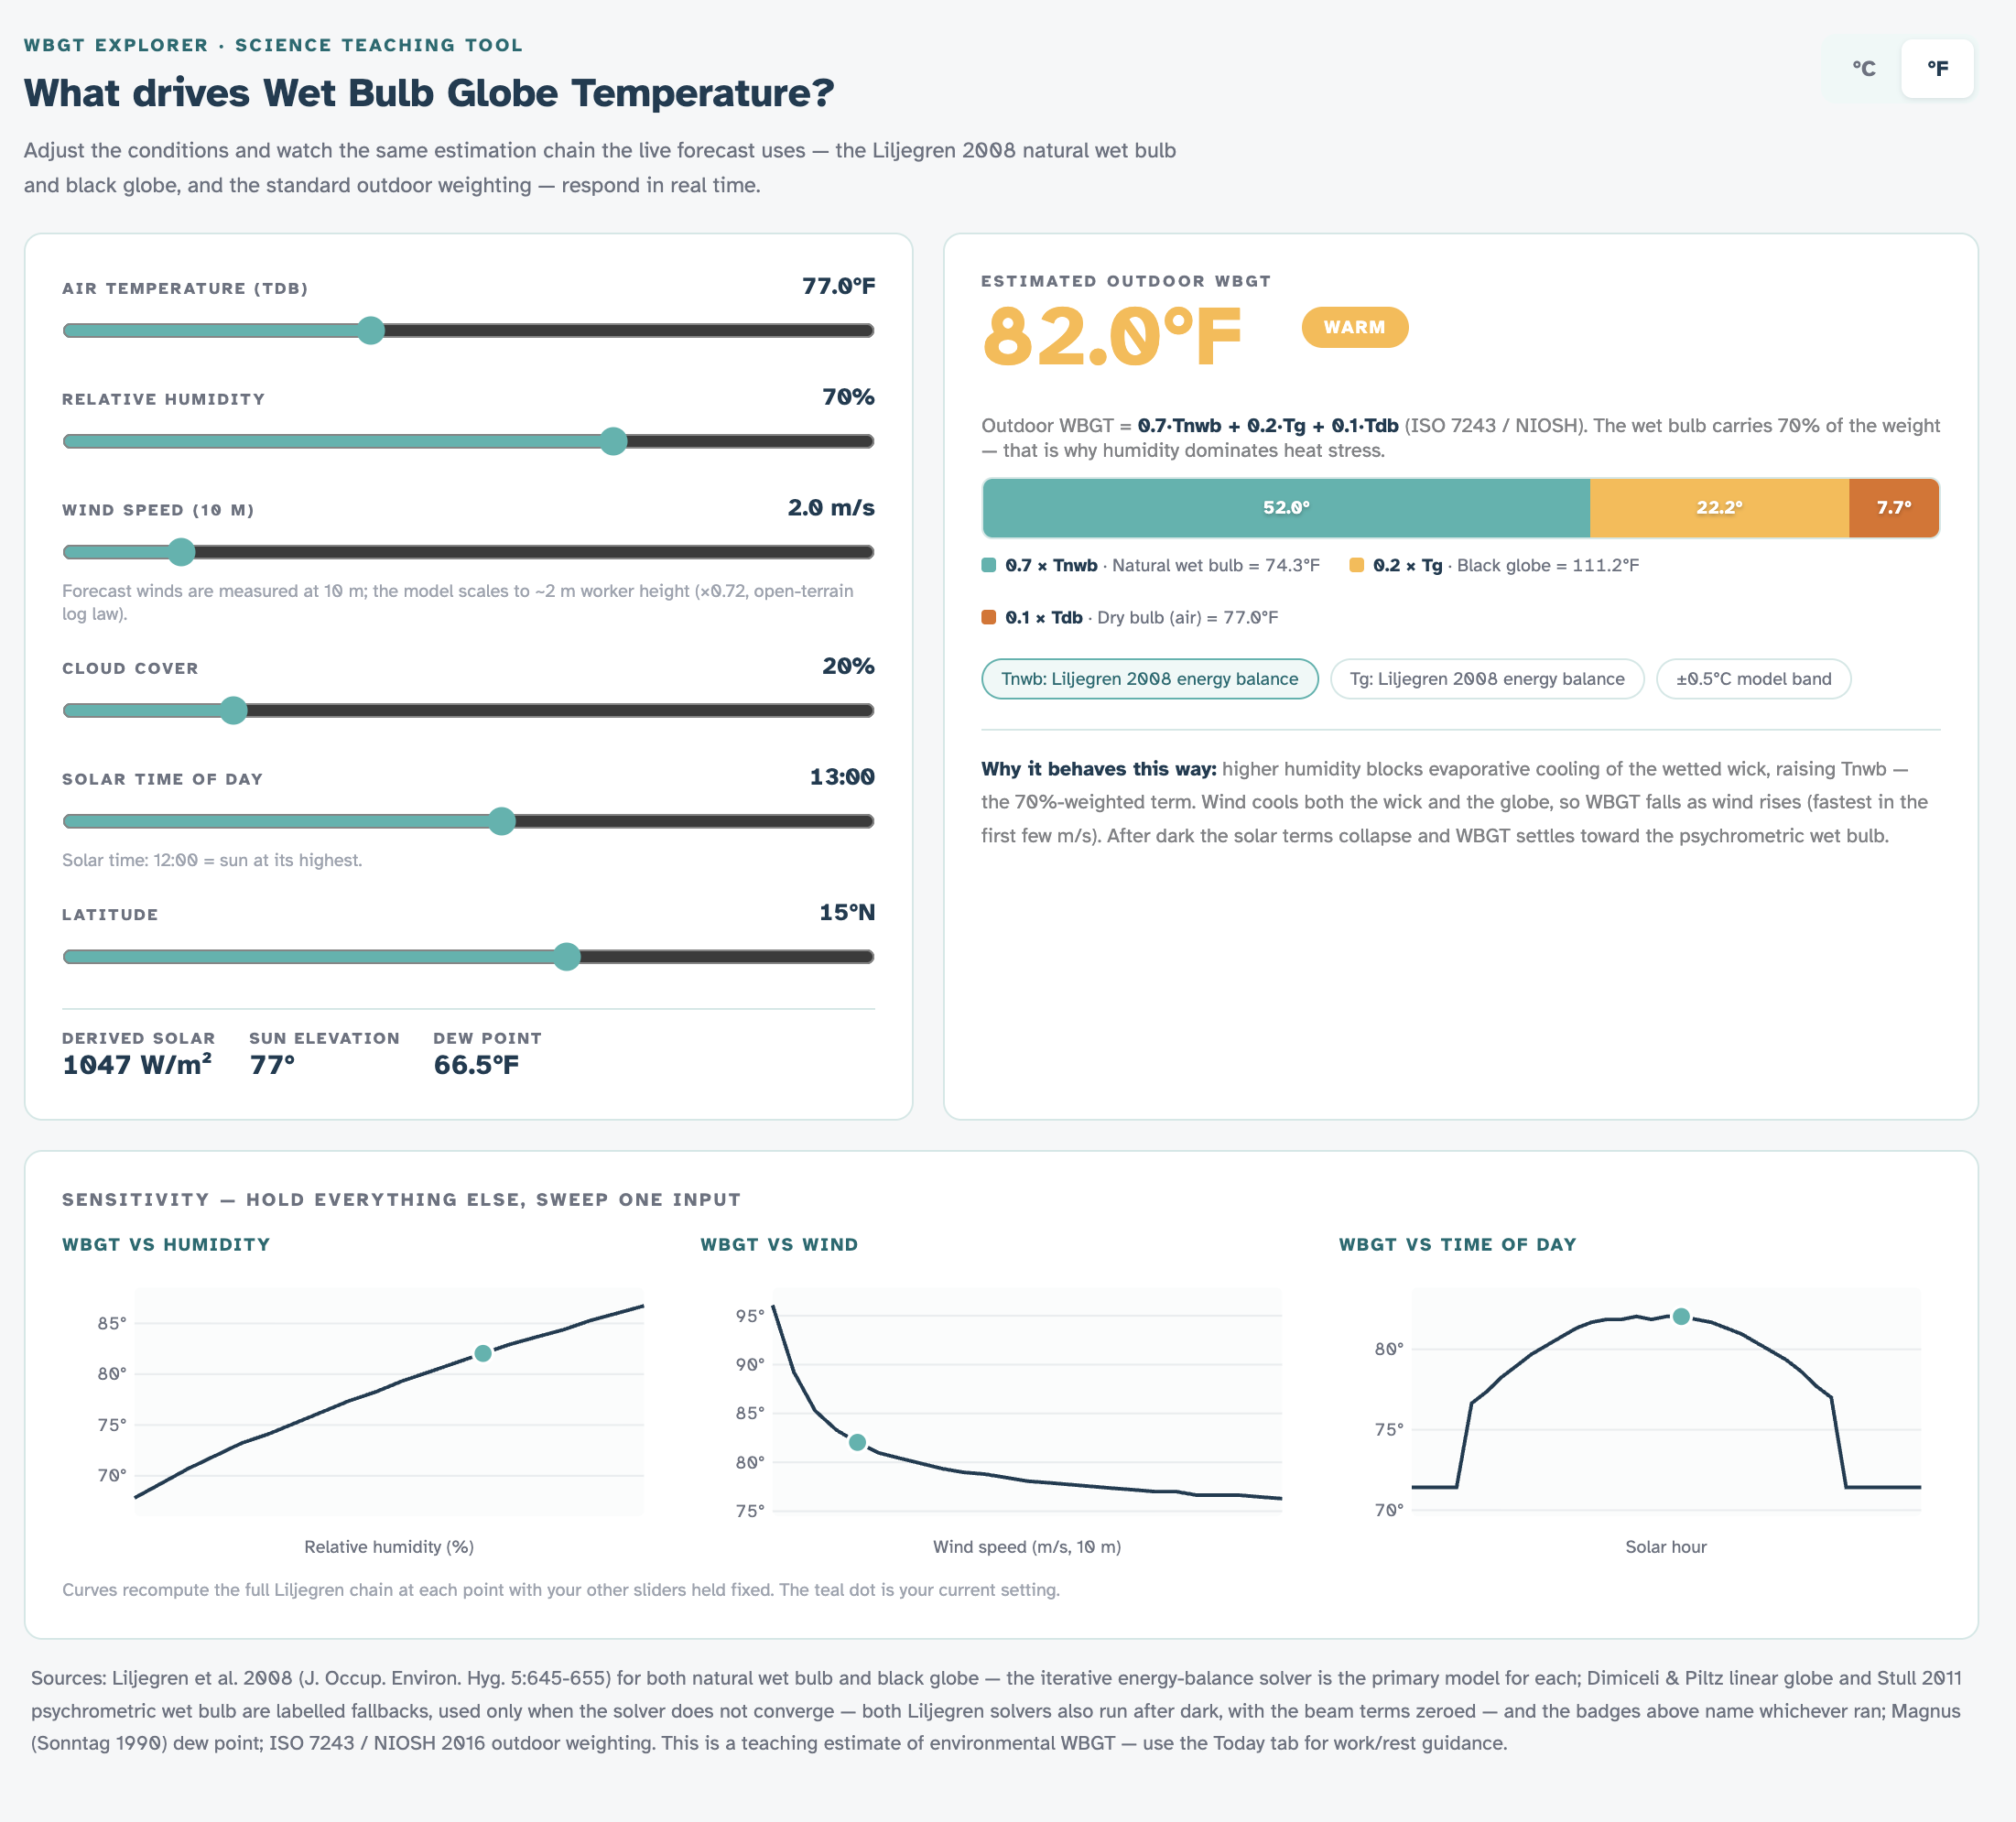Click the orange 7.7° dry bulb bar segment

(x=1894, y=508)
